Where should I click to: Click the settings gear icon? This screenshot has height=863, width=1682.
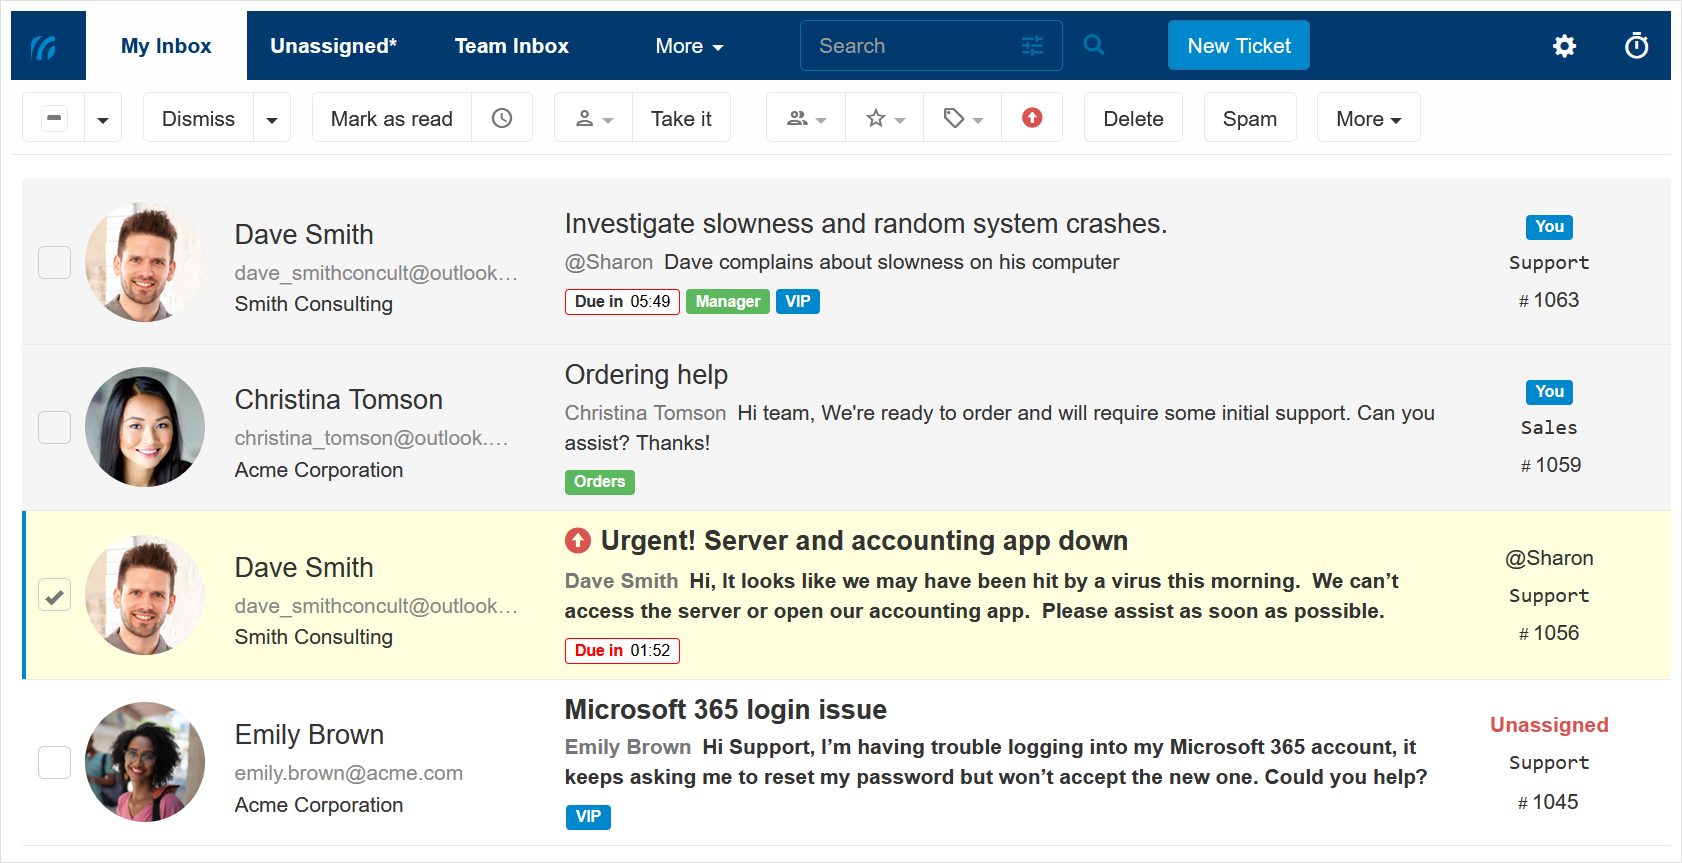point(1564,46)
